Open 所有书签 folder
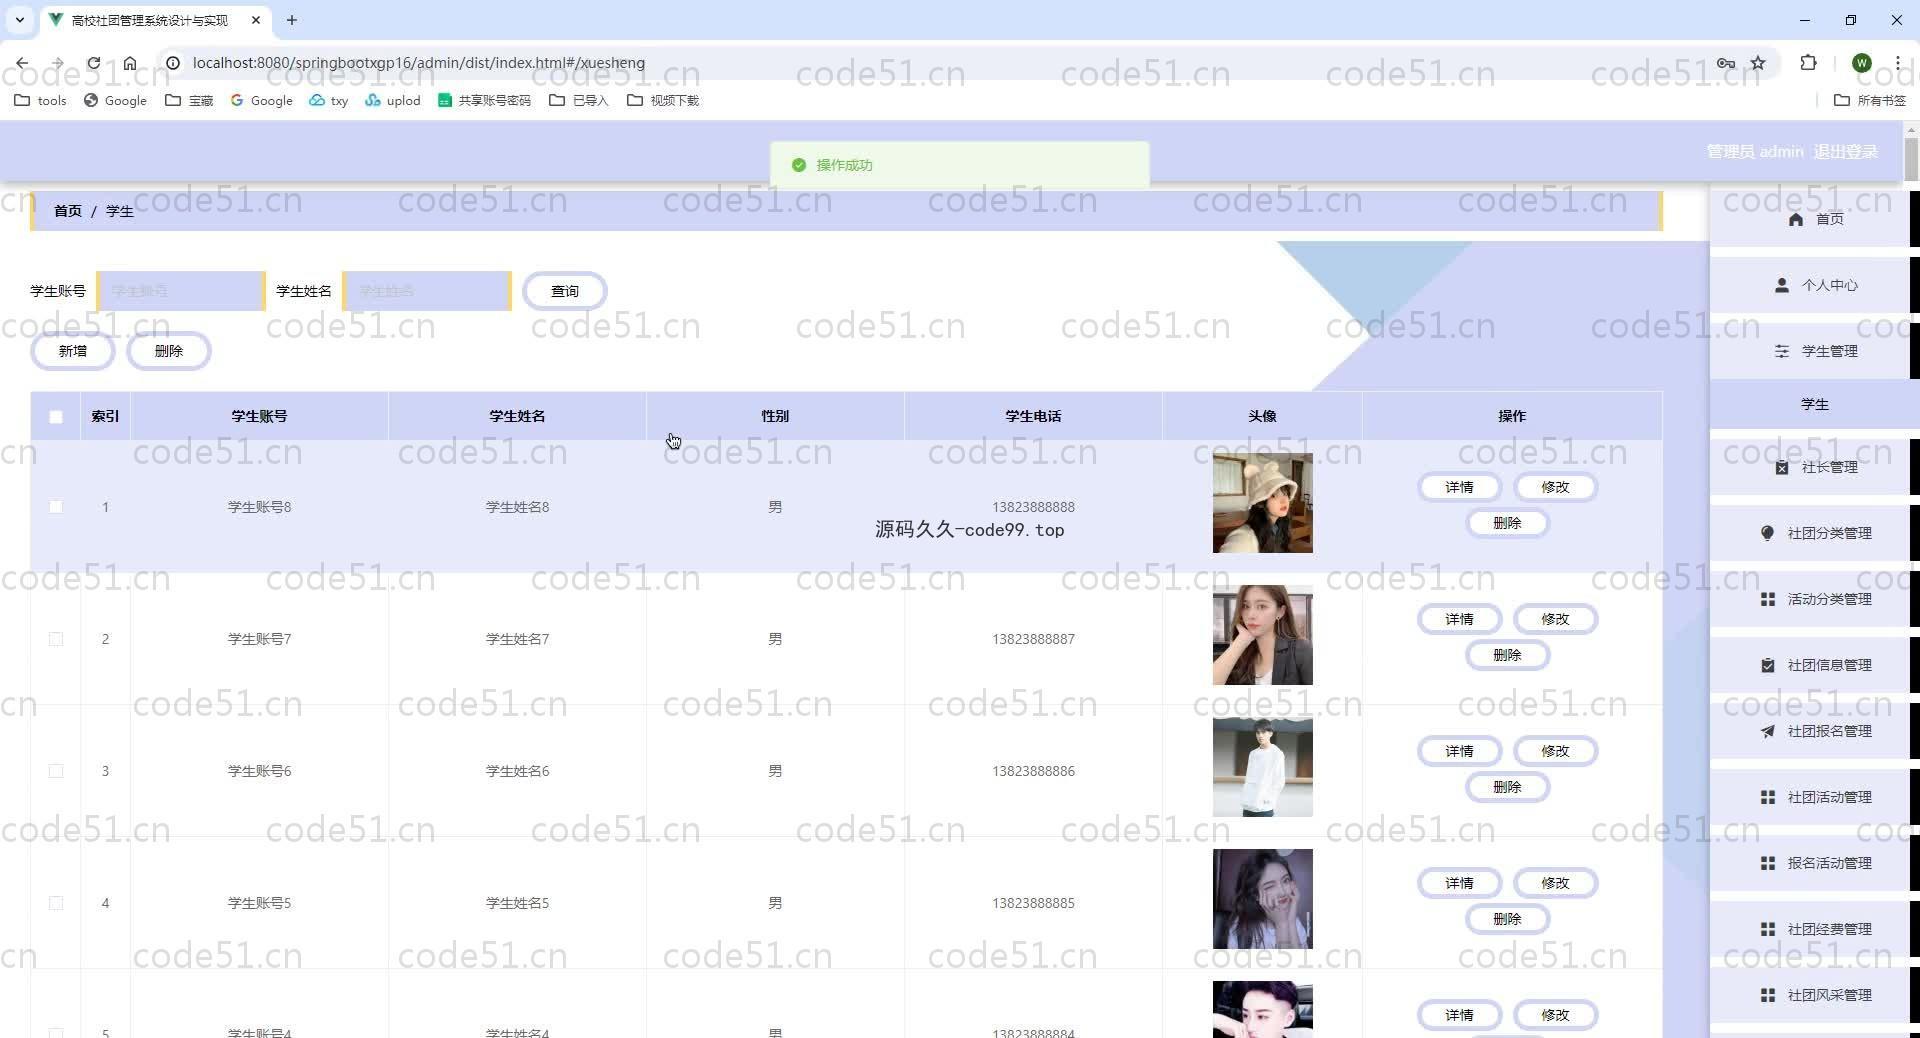The image size is (1920, 1038). 1870,100
